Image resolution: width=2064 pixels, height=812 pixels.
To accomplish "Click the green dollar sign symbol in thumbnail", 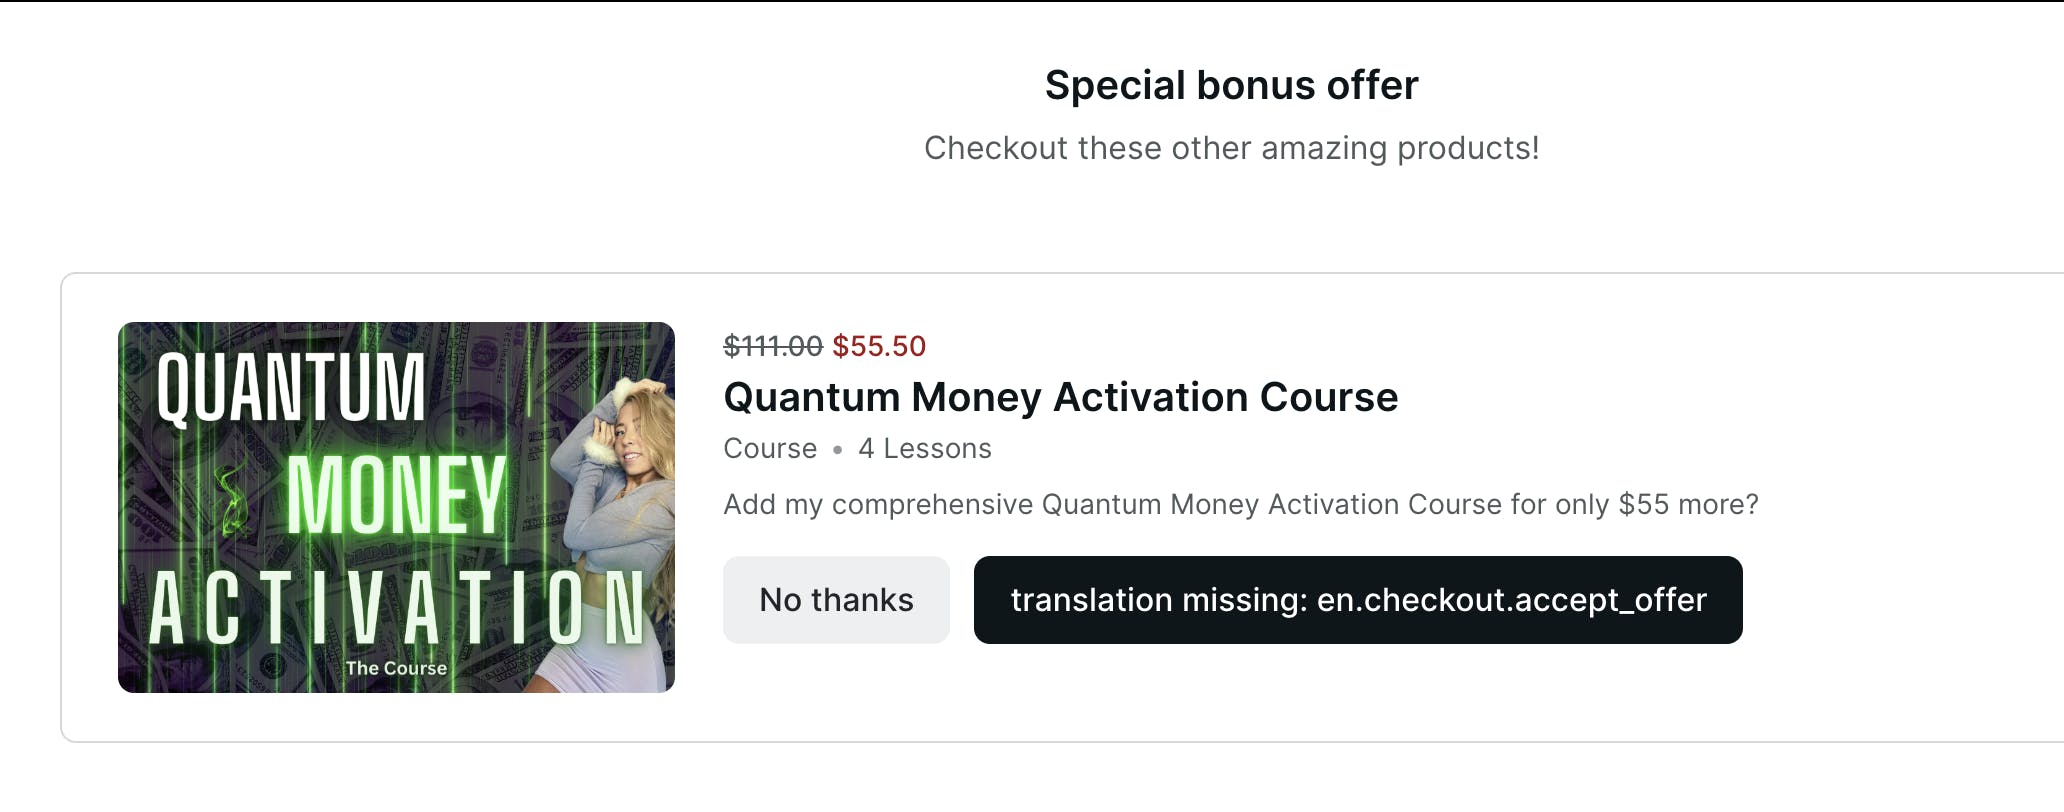I will click(x=234, y=497).
